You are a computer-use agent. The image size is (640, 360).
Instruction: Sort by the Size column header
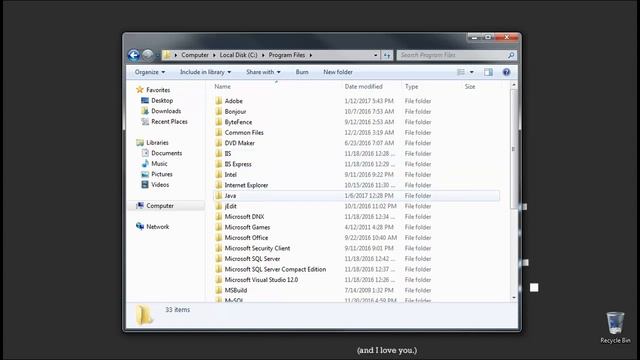[x=470, y=87]
